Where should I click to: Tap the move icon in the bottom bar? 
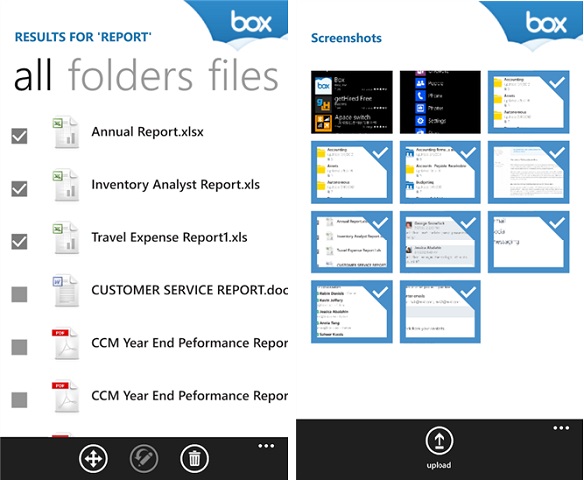point(93,459)
